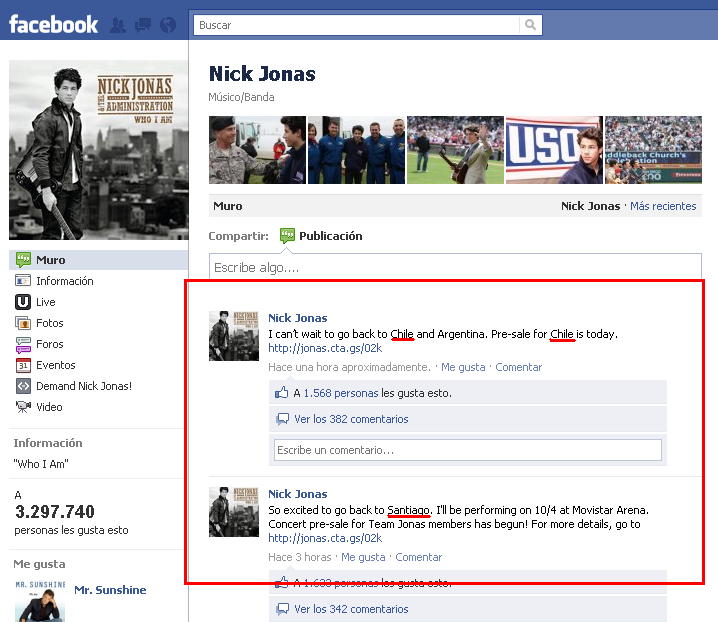
Task: Open photo of soldier handshake
Action: 257,150
